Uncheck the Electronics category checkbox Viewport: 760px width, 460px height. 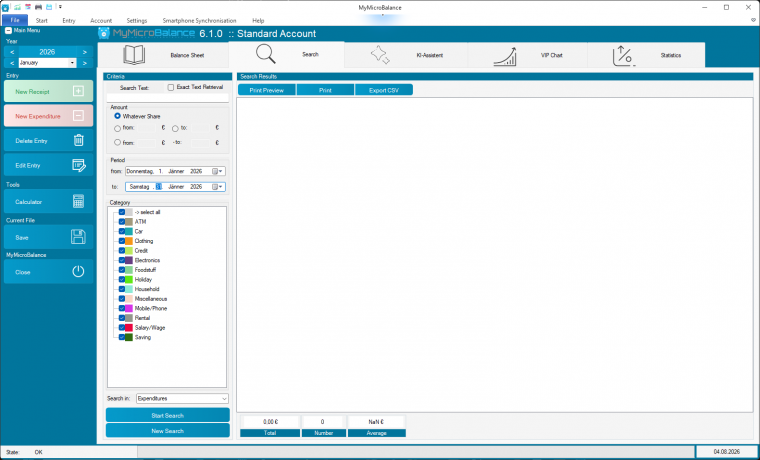[x=122, y=260]
